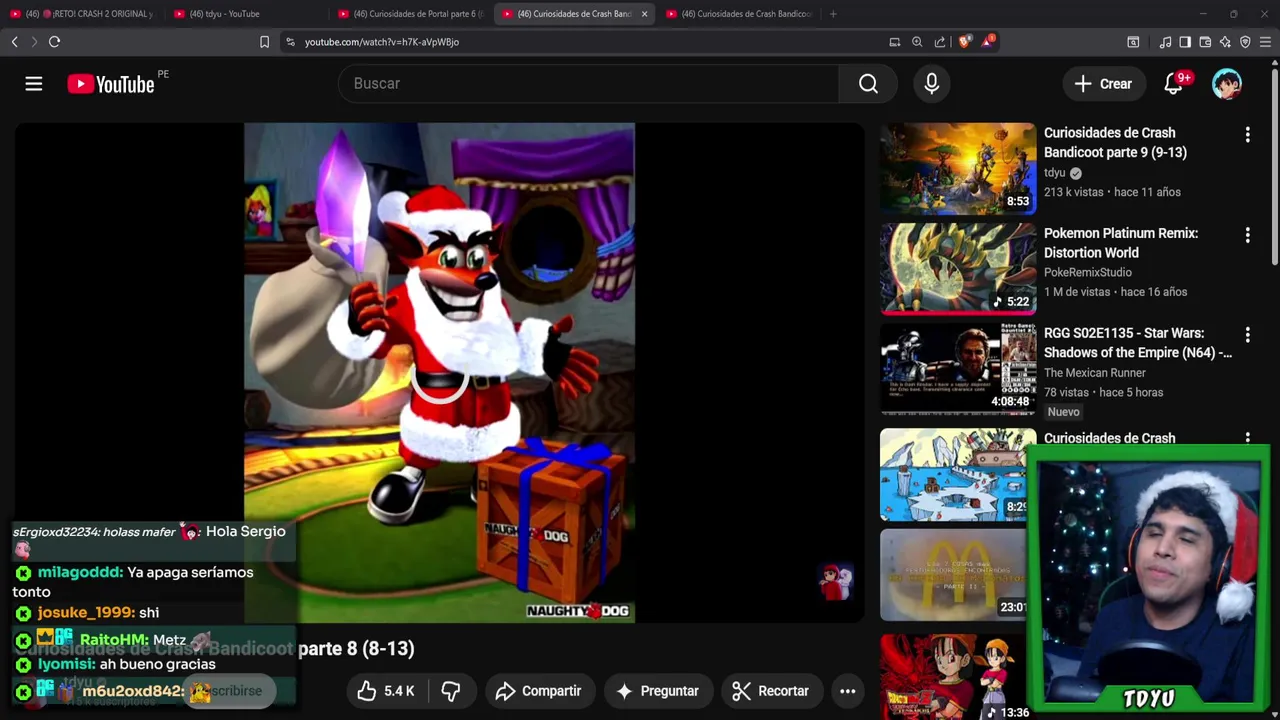Open Leo AI sparkle icon
Image resolution: width=1280 pixels, height=720 pixels.
[x=1225, y=42]
